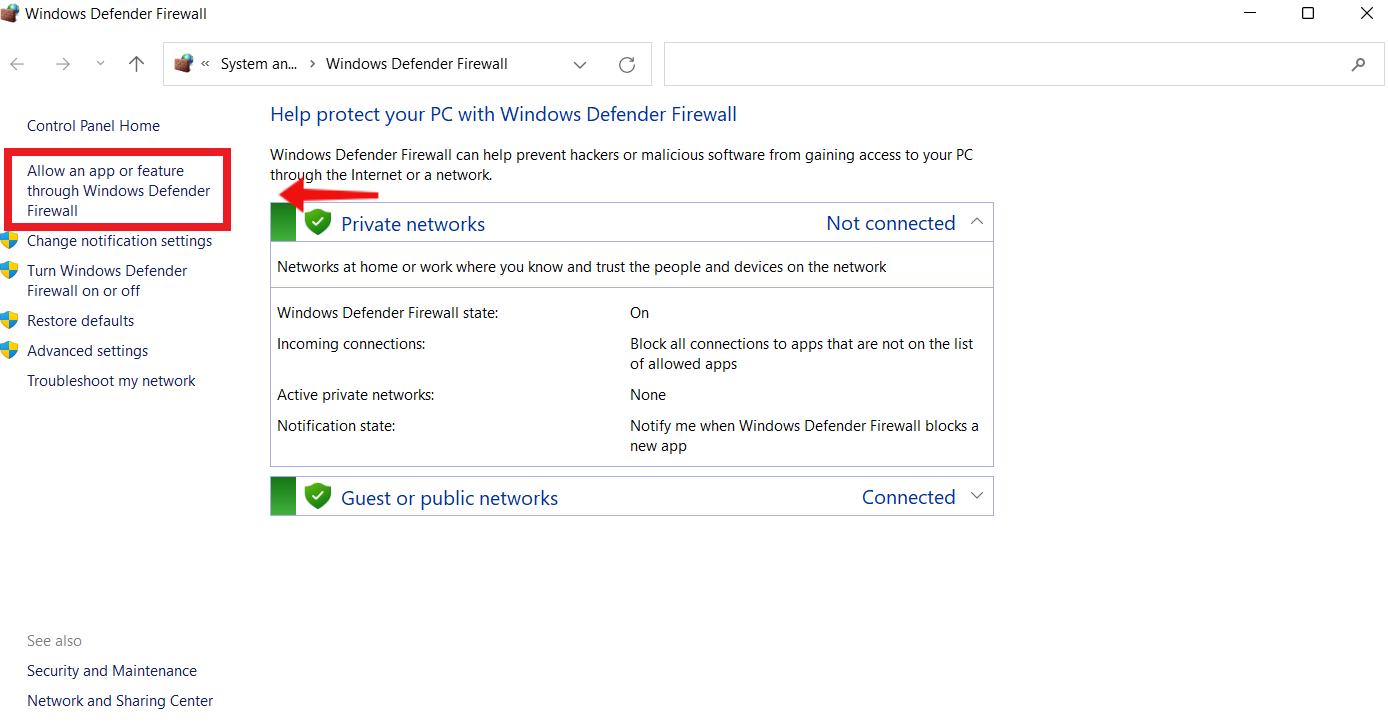Refresh the Windows Defender Firewall page
The height and width of the screenshot is (725, 1388).
627,65
